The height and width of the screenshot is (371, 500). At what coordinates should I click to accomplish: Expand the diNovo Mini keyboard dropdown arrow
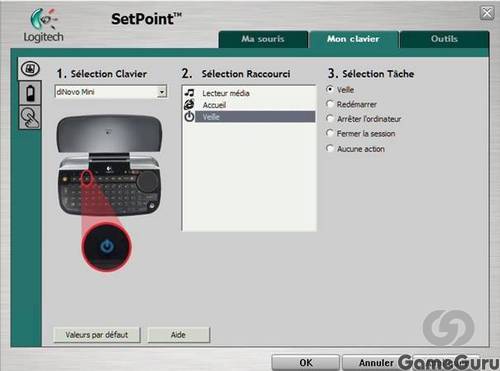click(x=162, y=92)
